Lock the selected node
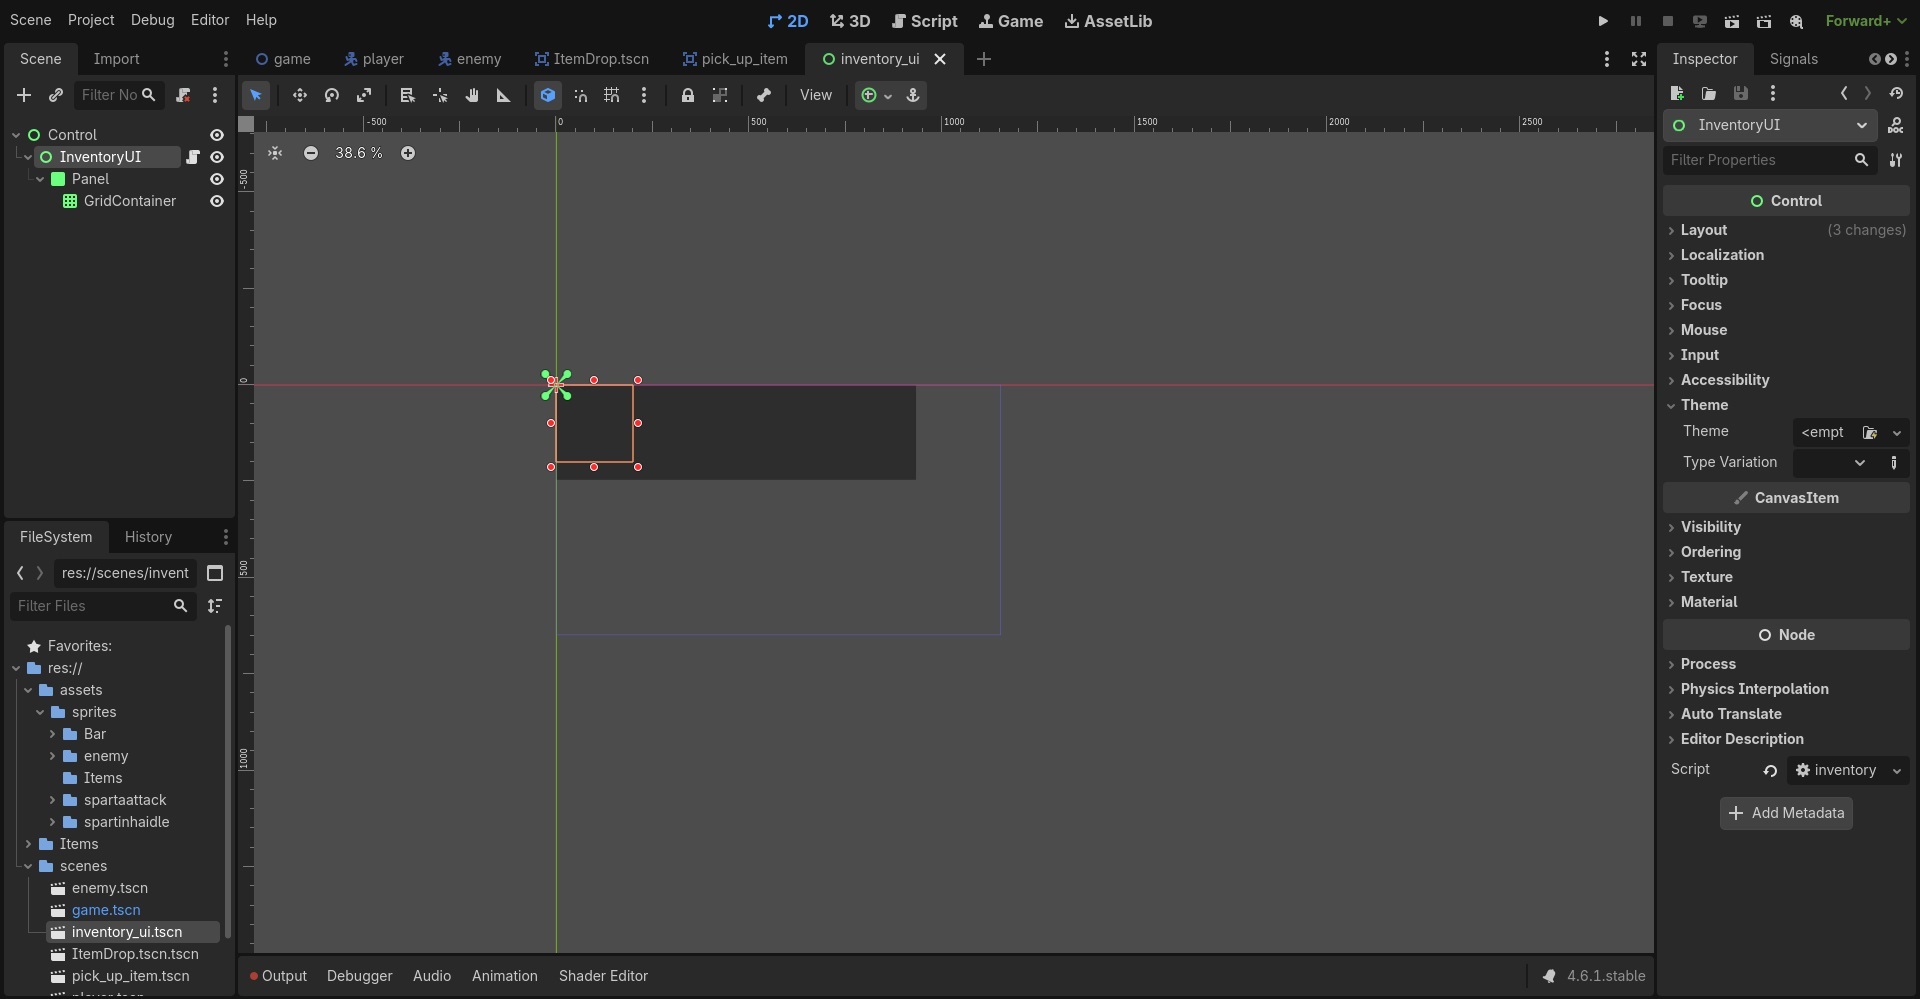The height and width of the screenshot is (999, 1921). [x=688, y=95]
